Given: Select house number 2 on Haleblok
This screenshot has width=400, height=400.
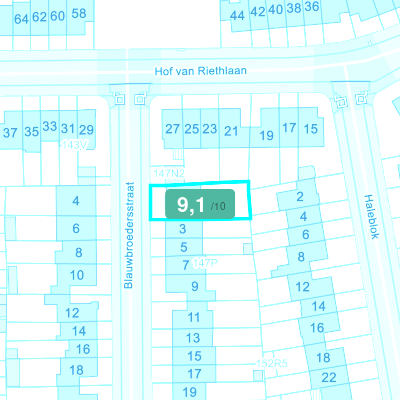Looking at the screenshot, I should point(300,197).
